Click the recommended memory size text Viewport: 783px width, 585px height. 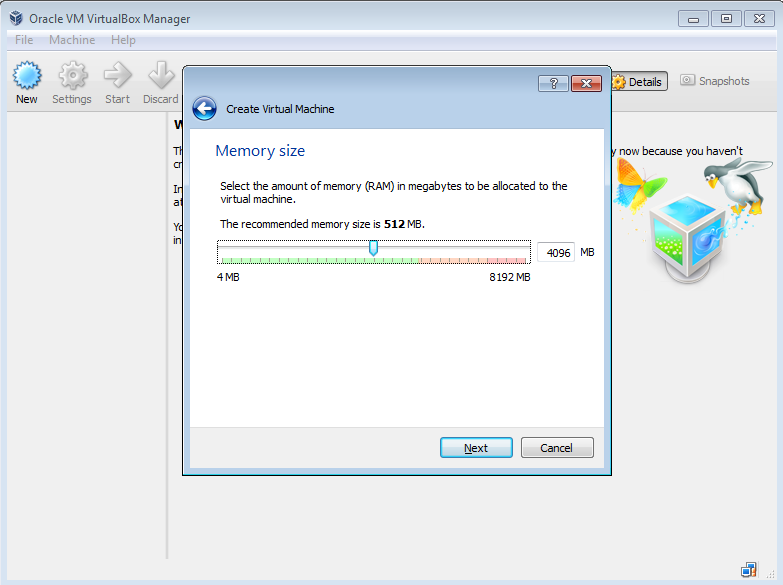click(x=322, y=224)
